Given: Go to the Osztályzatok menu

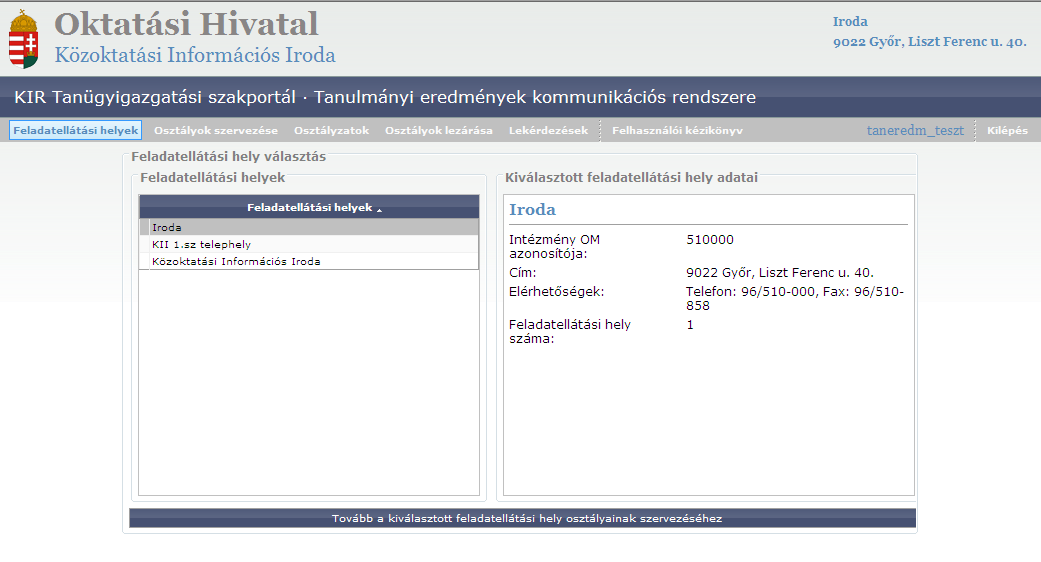Looking at the screenshot, I should coord(331,130).
